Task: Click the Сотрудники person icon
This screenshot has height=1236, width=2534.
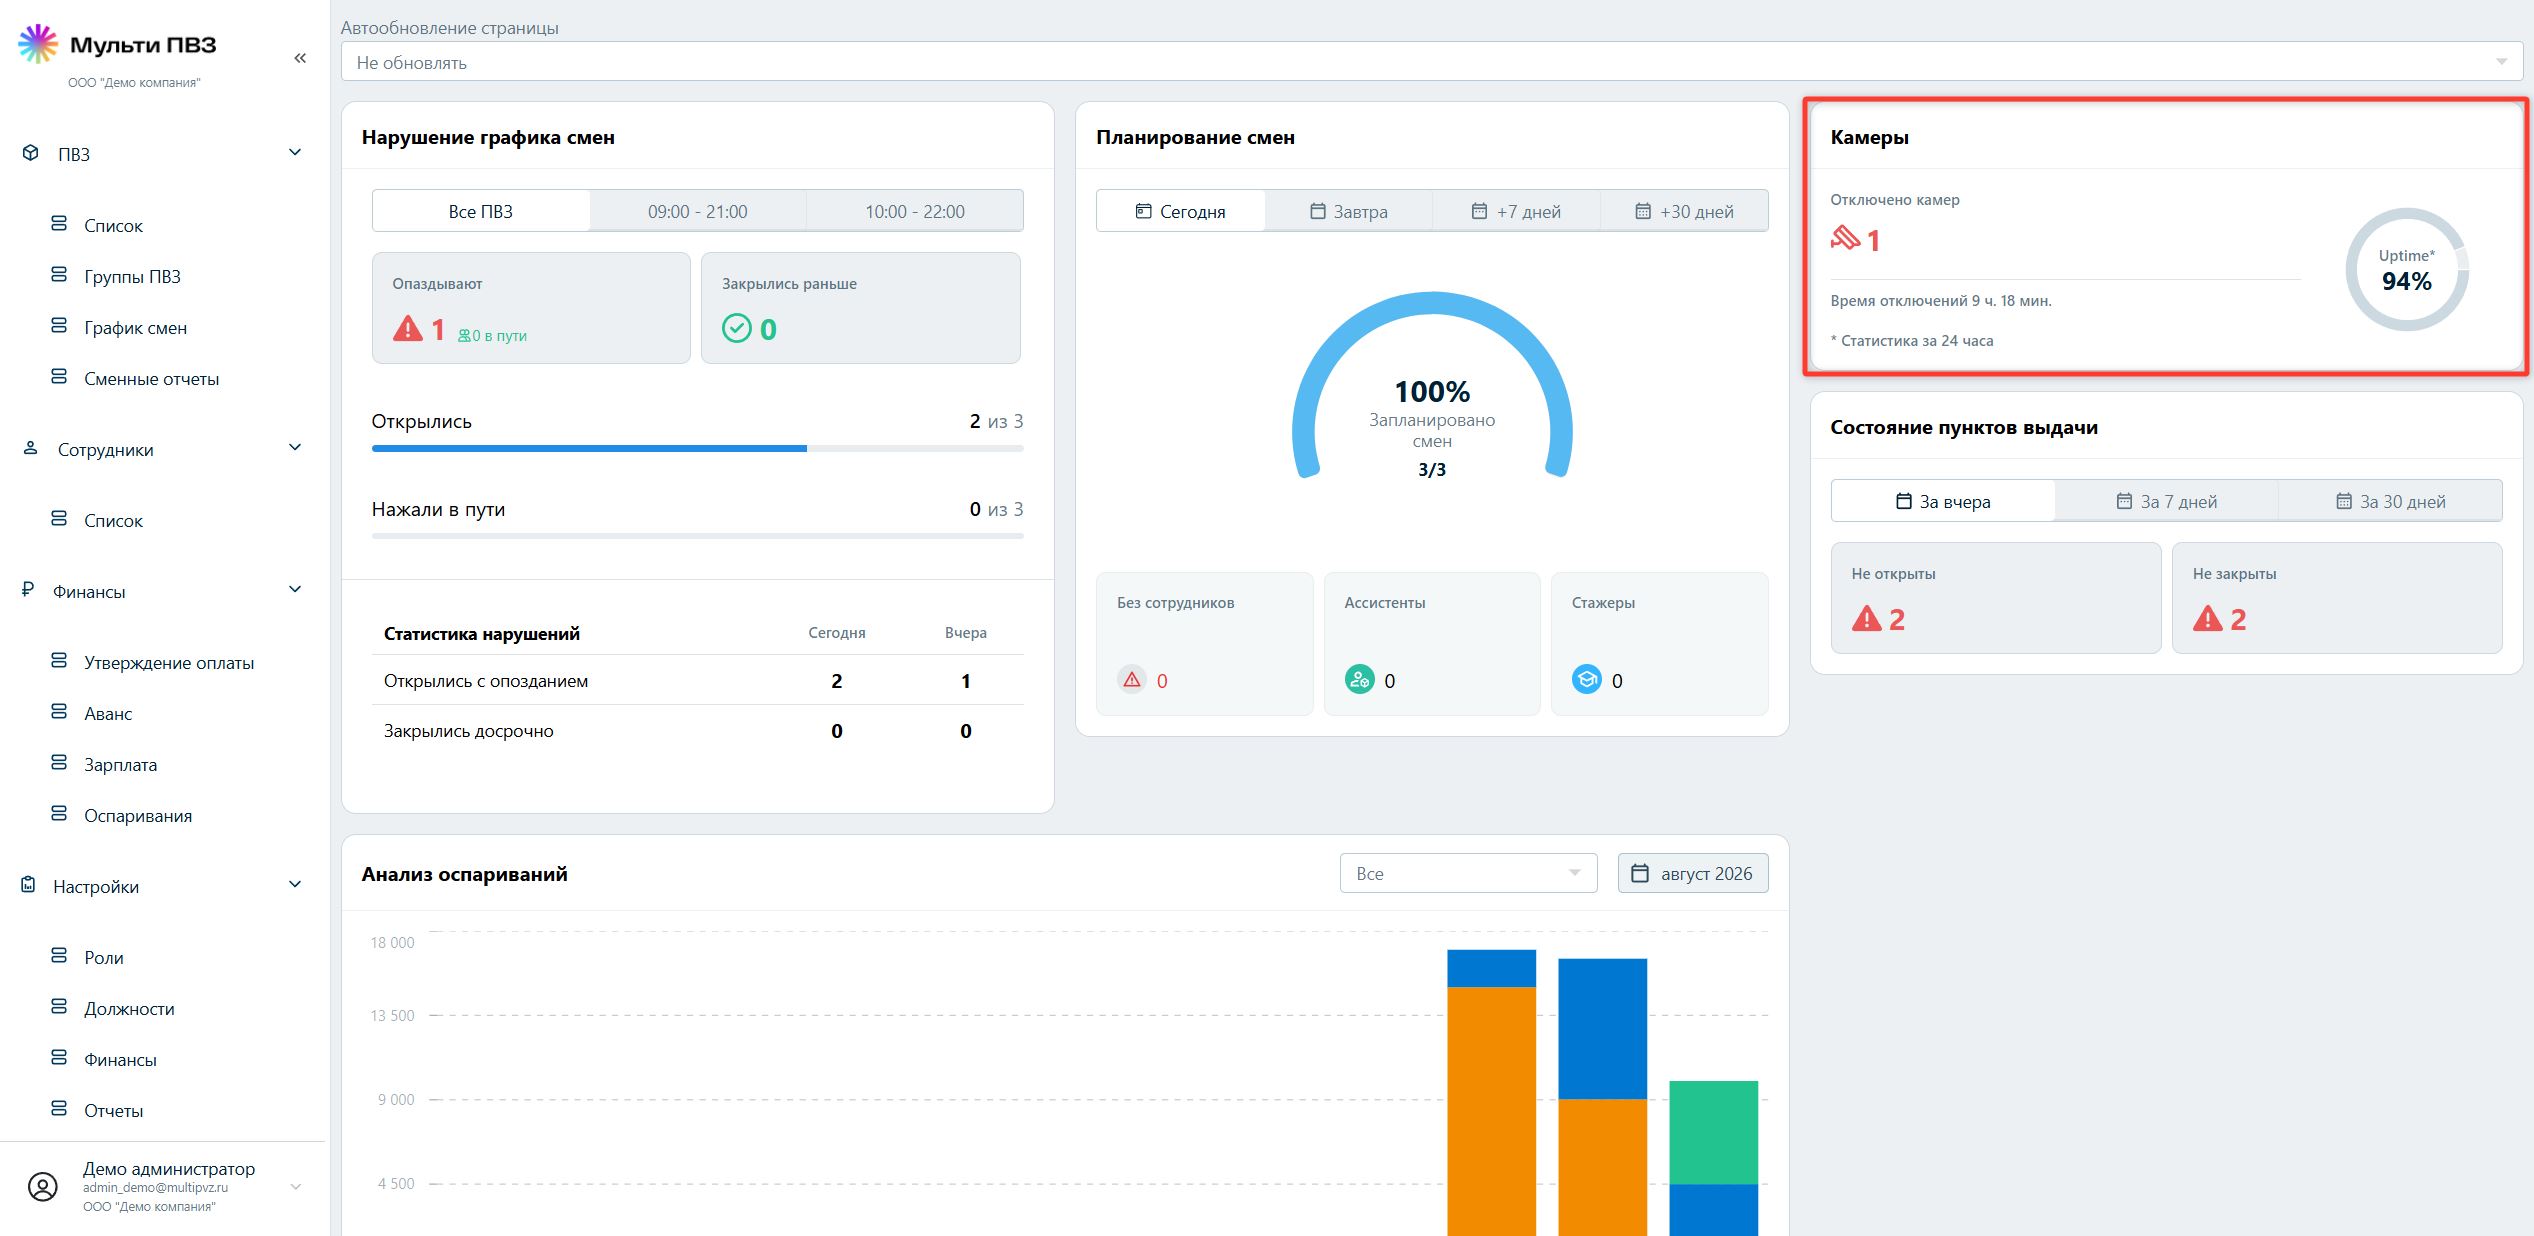Action: click(31, 449)
